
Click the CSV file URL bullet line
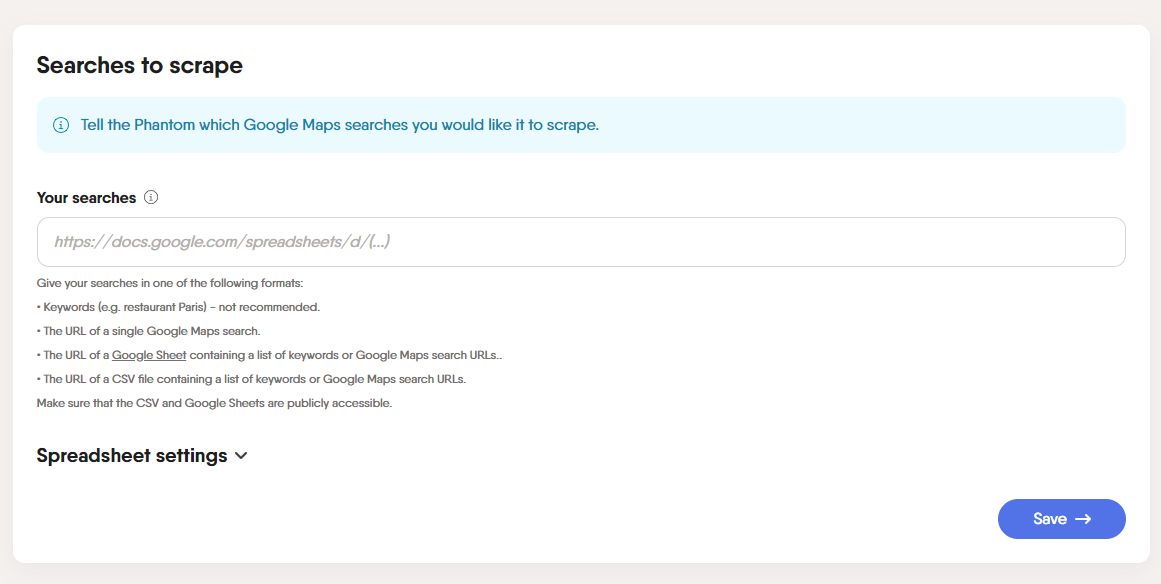pyautogui.click(x=251, y=379)
